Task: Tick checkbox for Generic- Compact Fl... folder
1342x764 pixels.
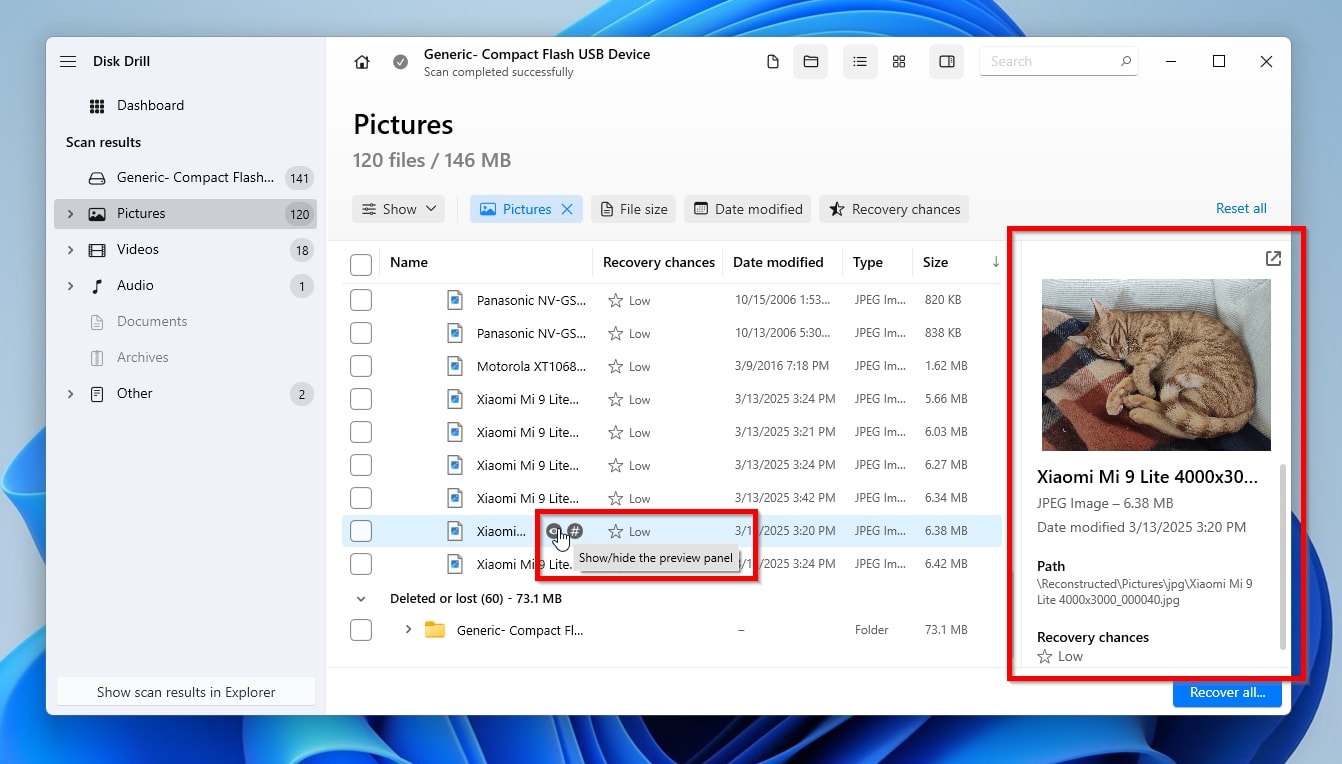Action: [361, 631]
